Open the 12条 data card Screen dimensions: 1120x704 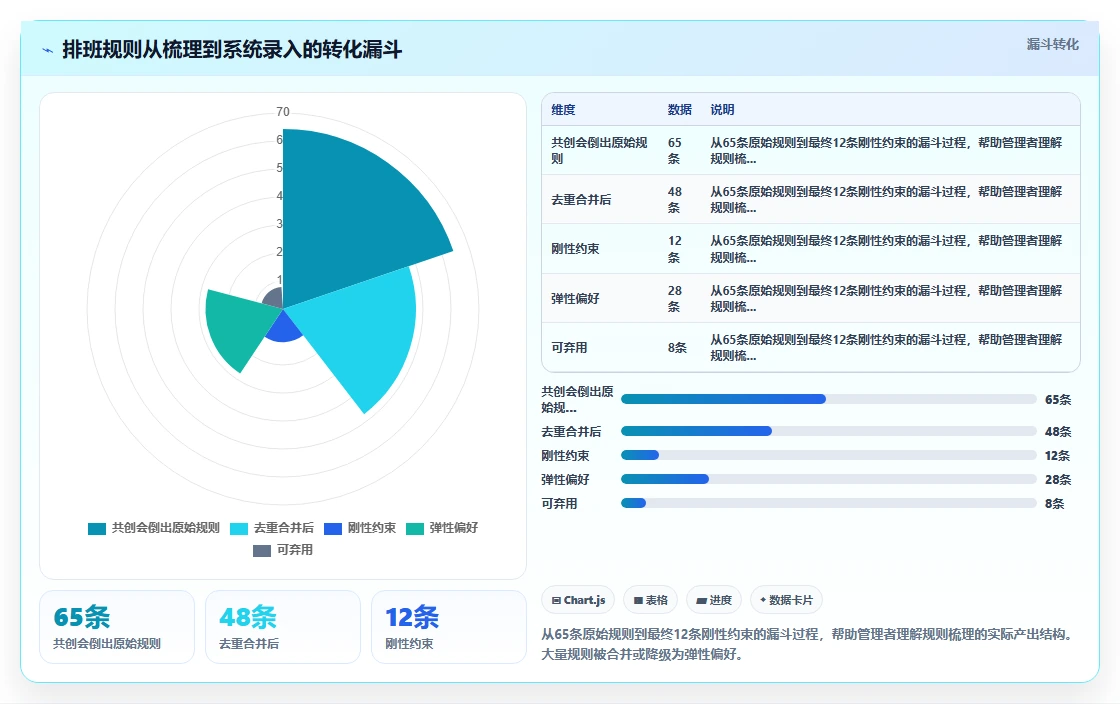coord(449,627)
